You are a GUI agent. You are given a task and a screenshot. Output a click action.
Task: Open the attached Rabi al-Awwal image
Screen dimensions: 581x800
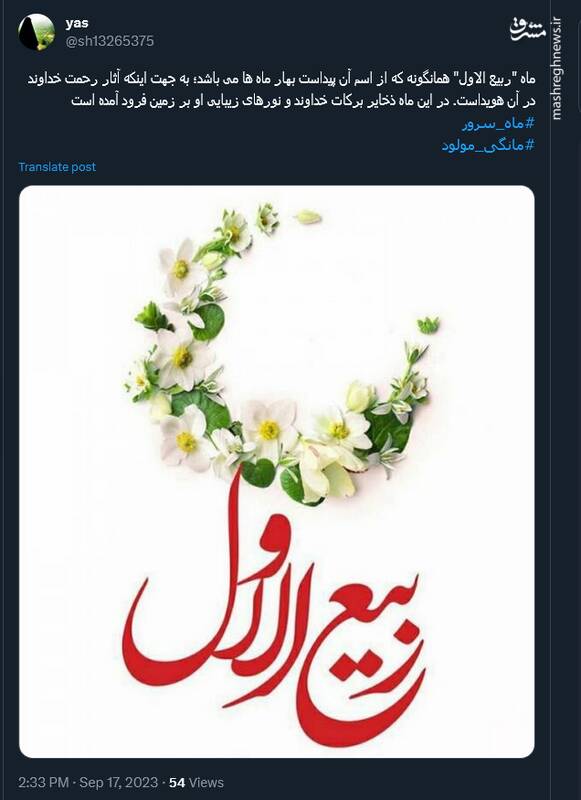tap(277, 471)
